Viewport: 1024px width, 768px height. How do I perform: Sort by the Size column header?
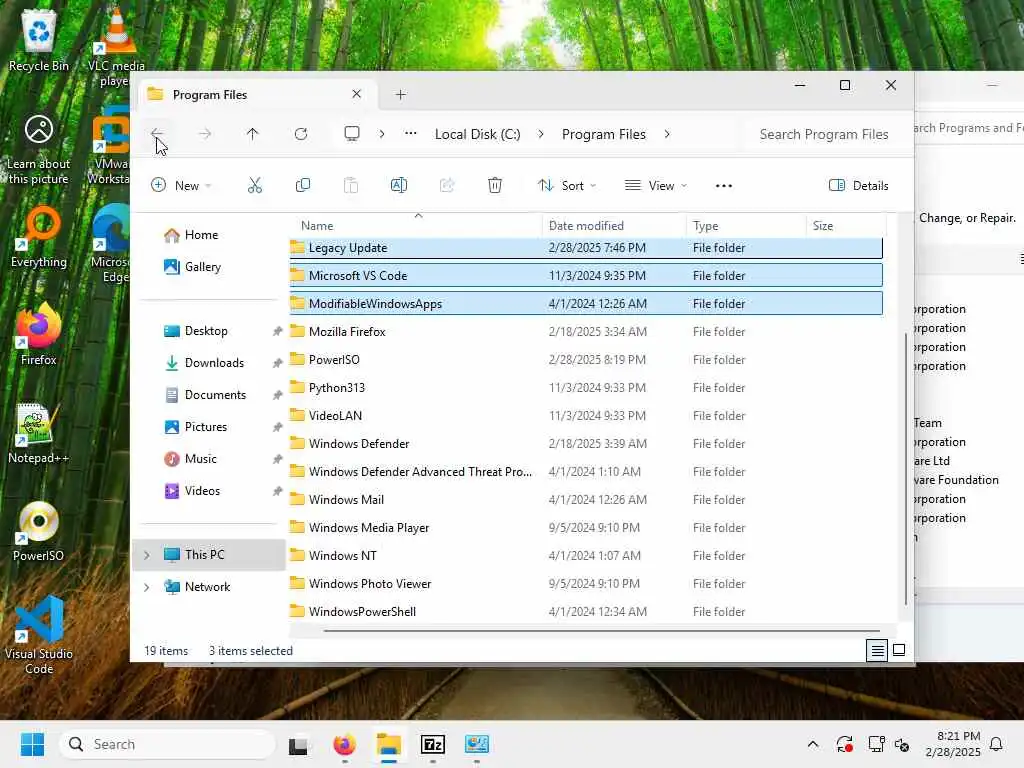(845, 225)
